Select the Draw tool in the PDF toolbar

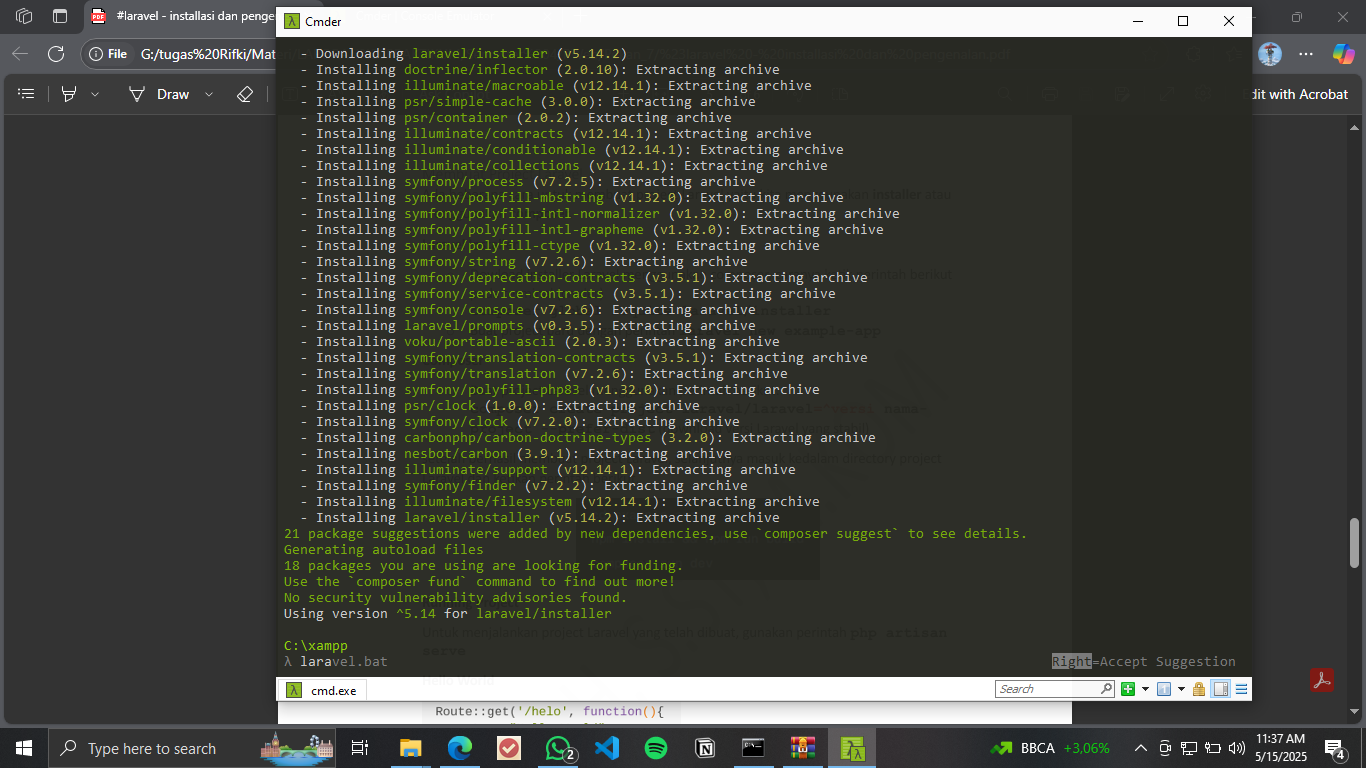click(172, 94)
